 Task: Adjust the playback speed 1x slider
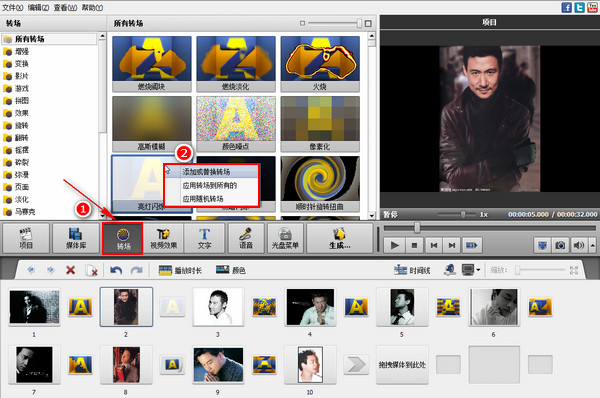[x=457, y=214]
